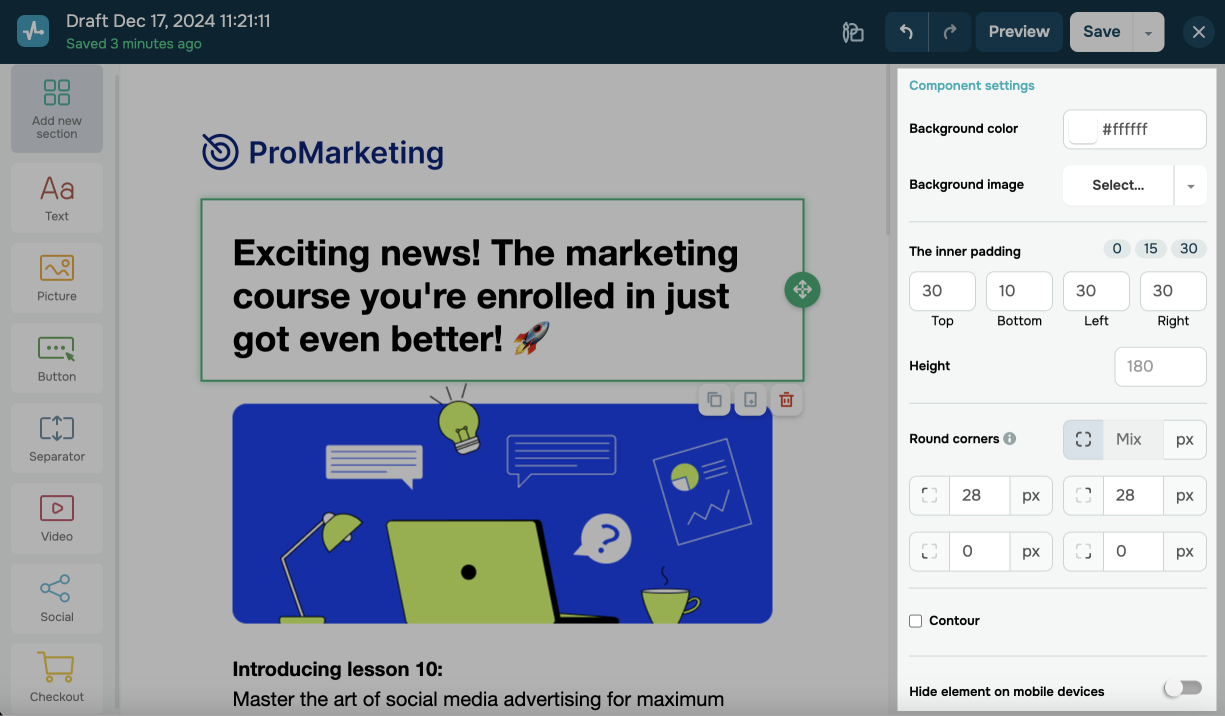The width and height of the screenshot is (1225, 716).
Task: Click the white background color swatch
Action: [1082, 129]
